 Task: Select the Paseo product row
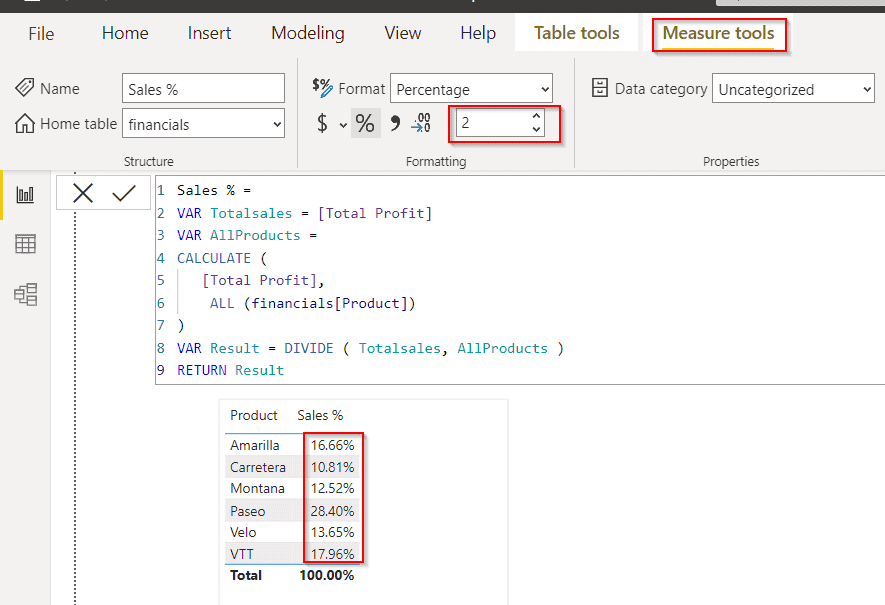(x=293, y=511)
